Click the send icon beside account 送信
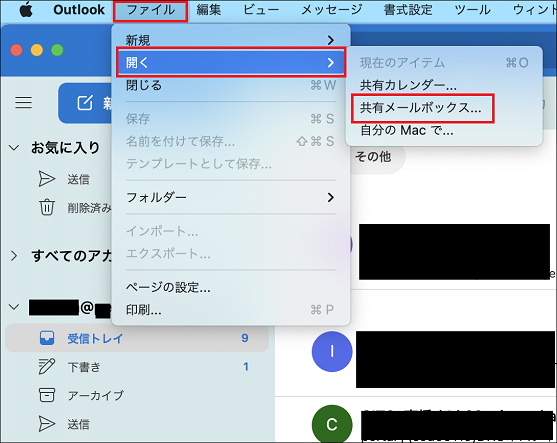The width and height of the screenshot is (557, 443). point(47,424)
